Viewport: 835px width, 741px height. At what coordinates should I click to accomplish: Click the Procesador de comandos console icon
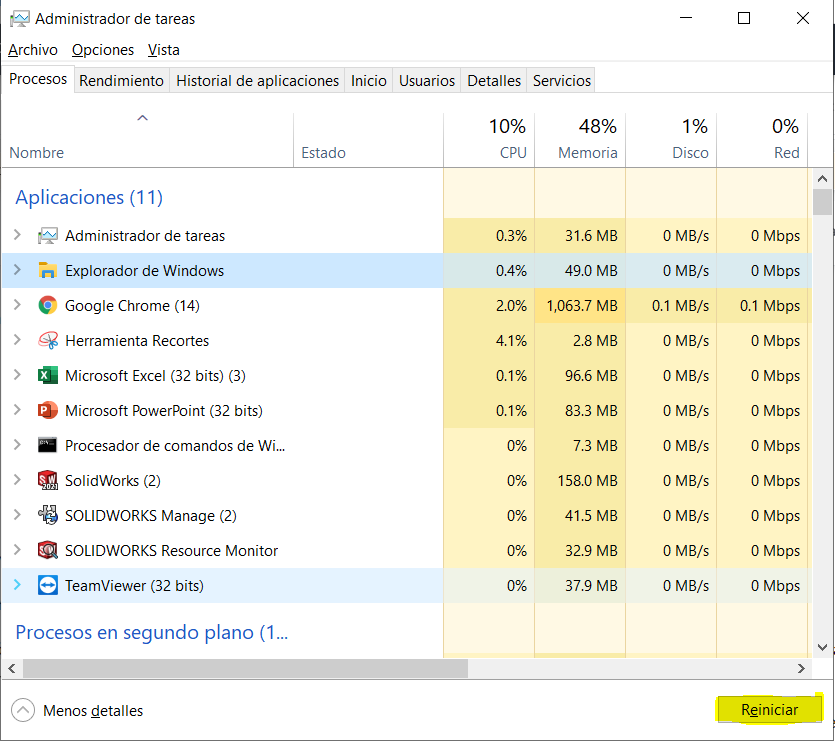pyautogui.click(x=47, y=445)
